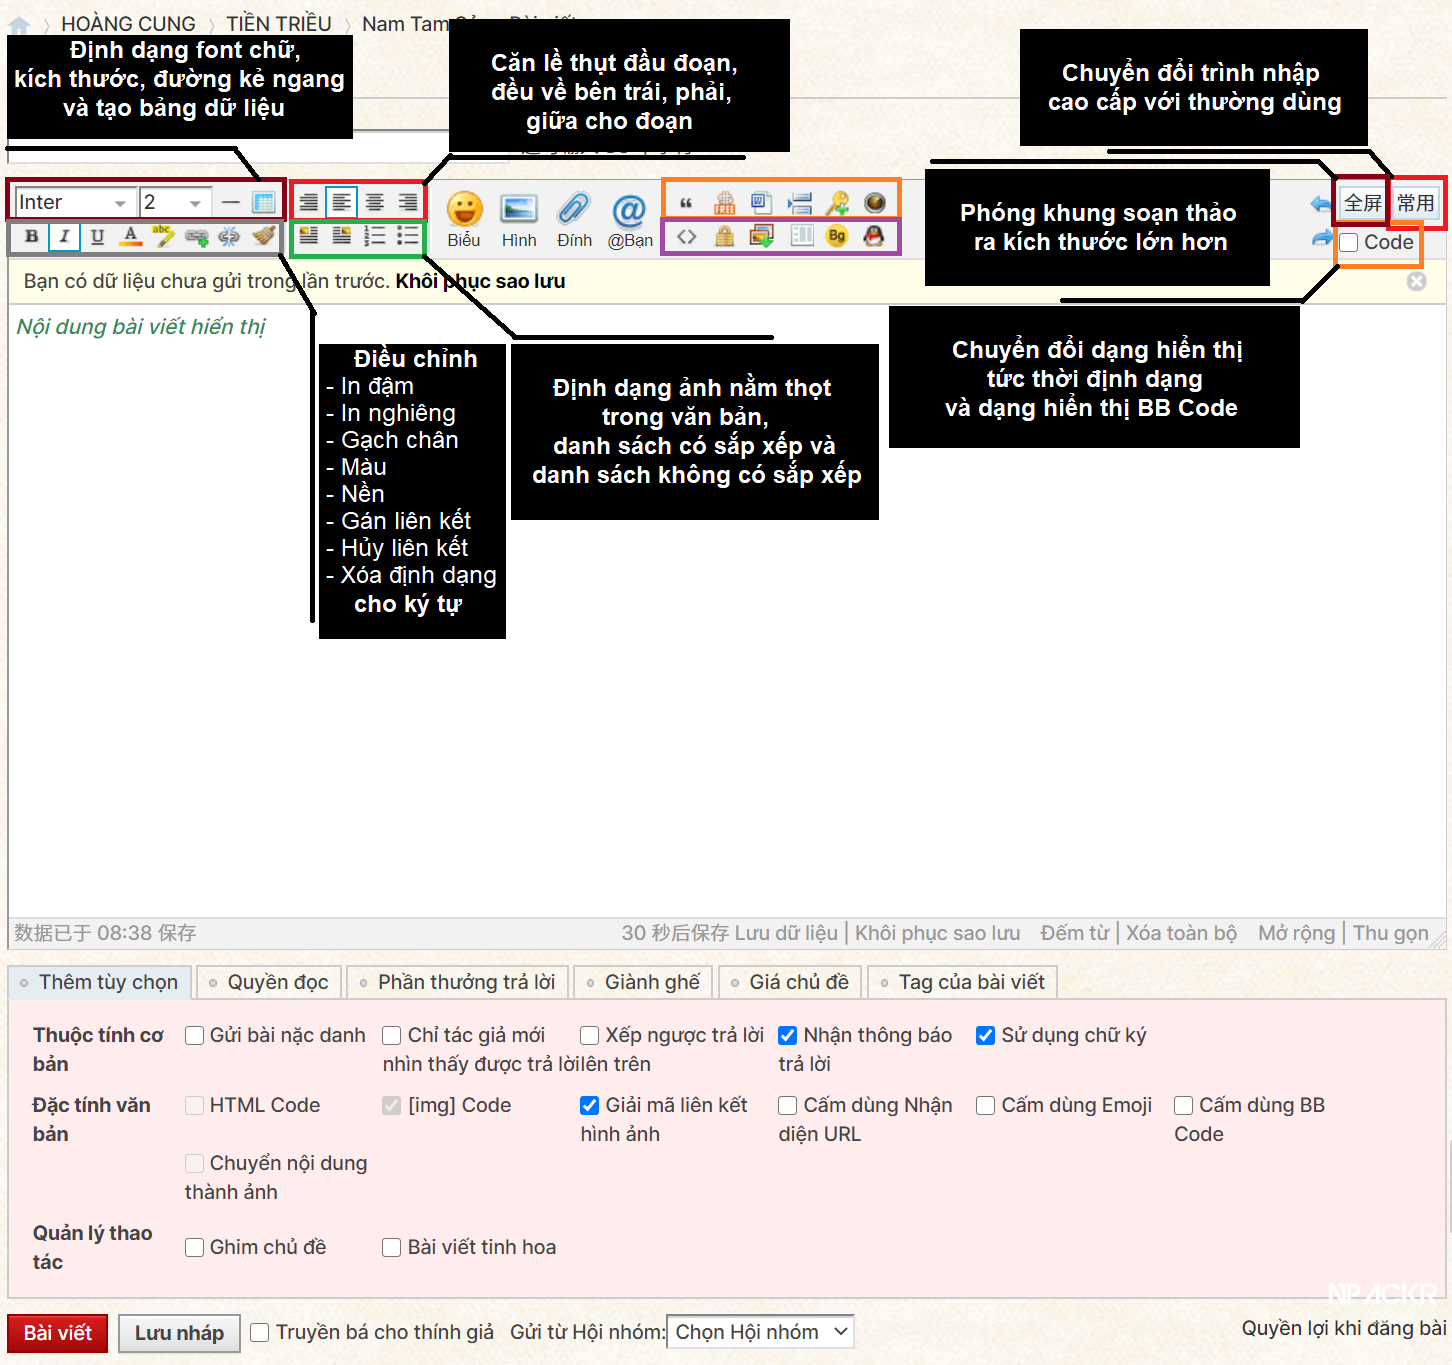The image size is (1452, 1365).
Task: Pick text highlight background color
Action: 163,236
